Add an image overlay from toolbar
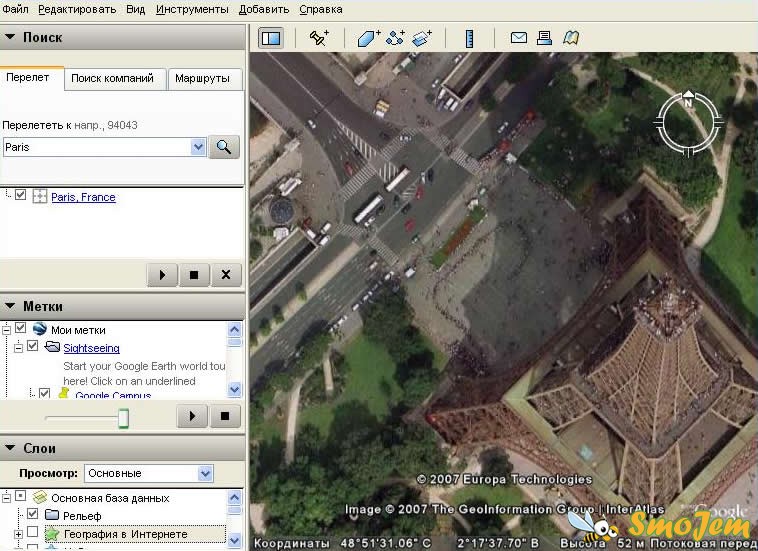The image size is (758, 551). pyautogui.click(x=422, y=38)
